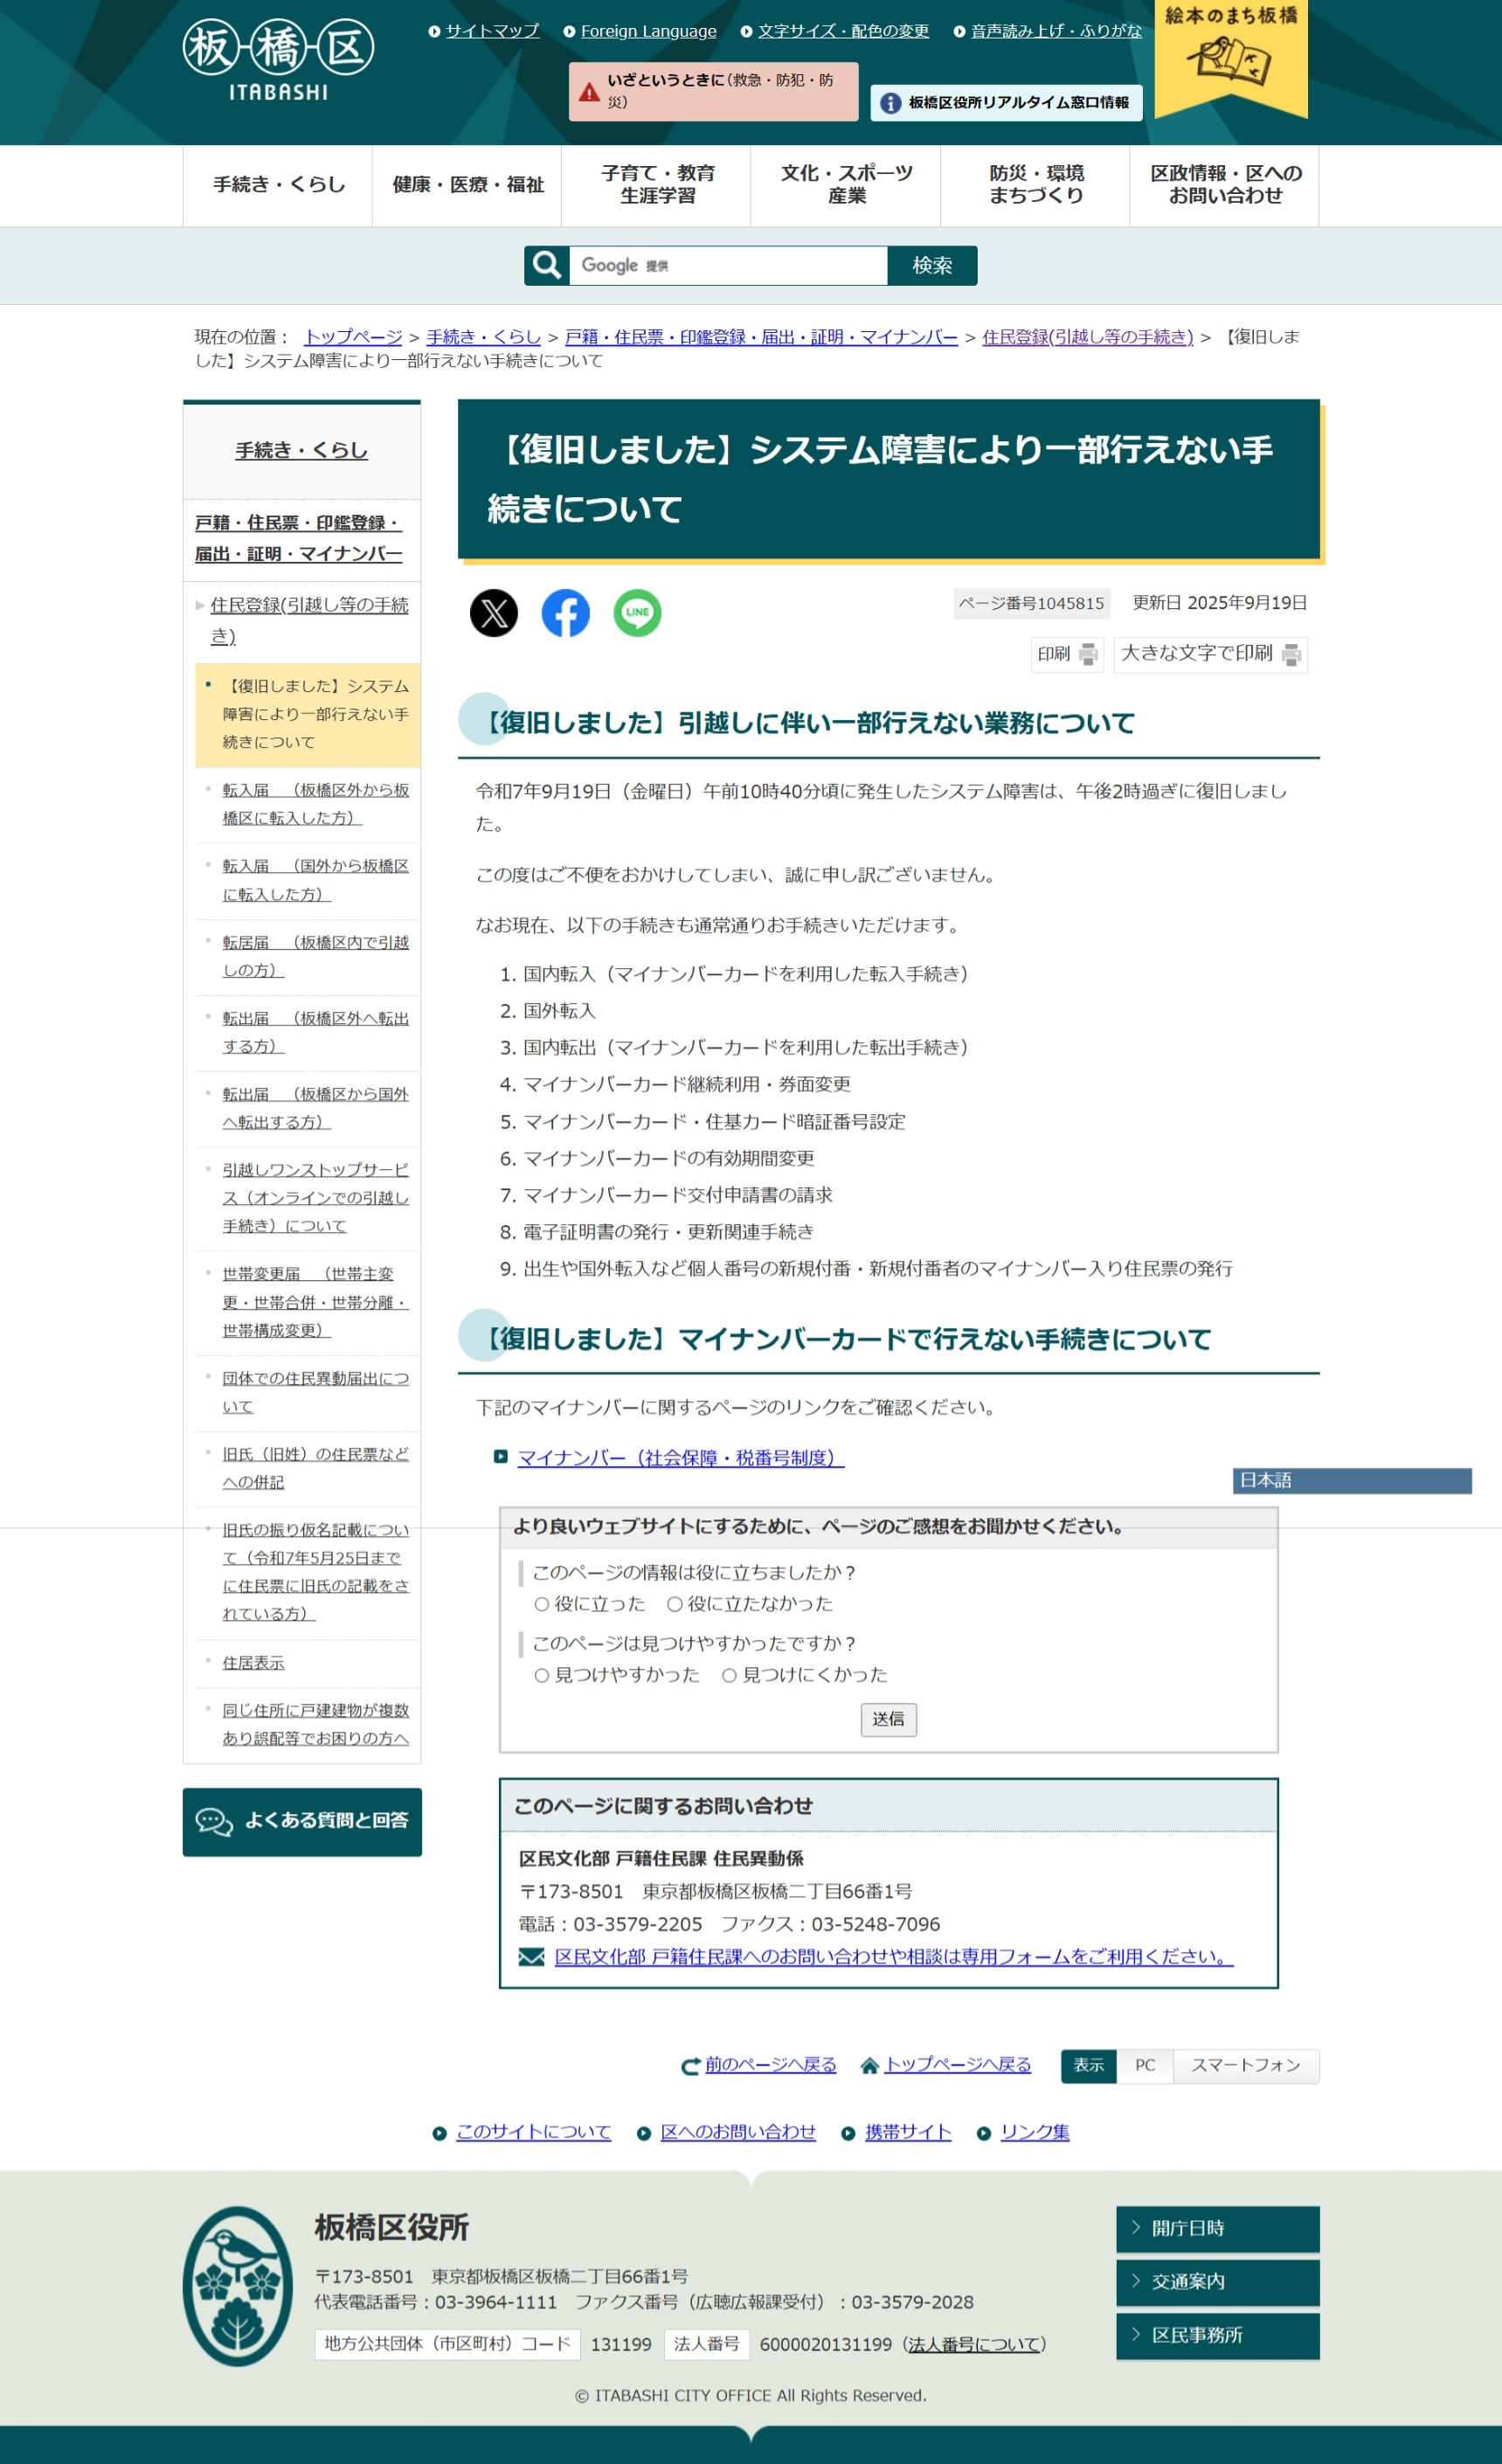Open 住居表示 sidebar link
Image resolution: width=1502 pixels, height=2464 pixels.
point(253,1663)
